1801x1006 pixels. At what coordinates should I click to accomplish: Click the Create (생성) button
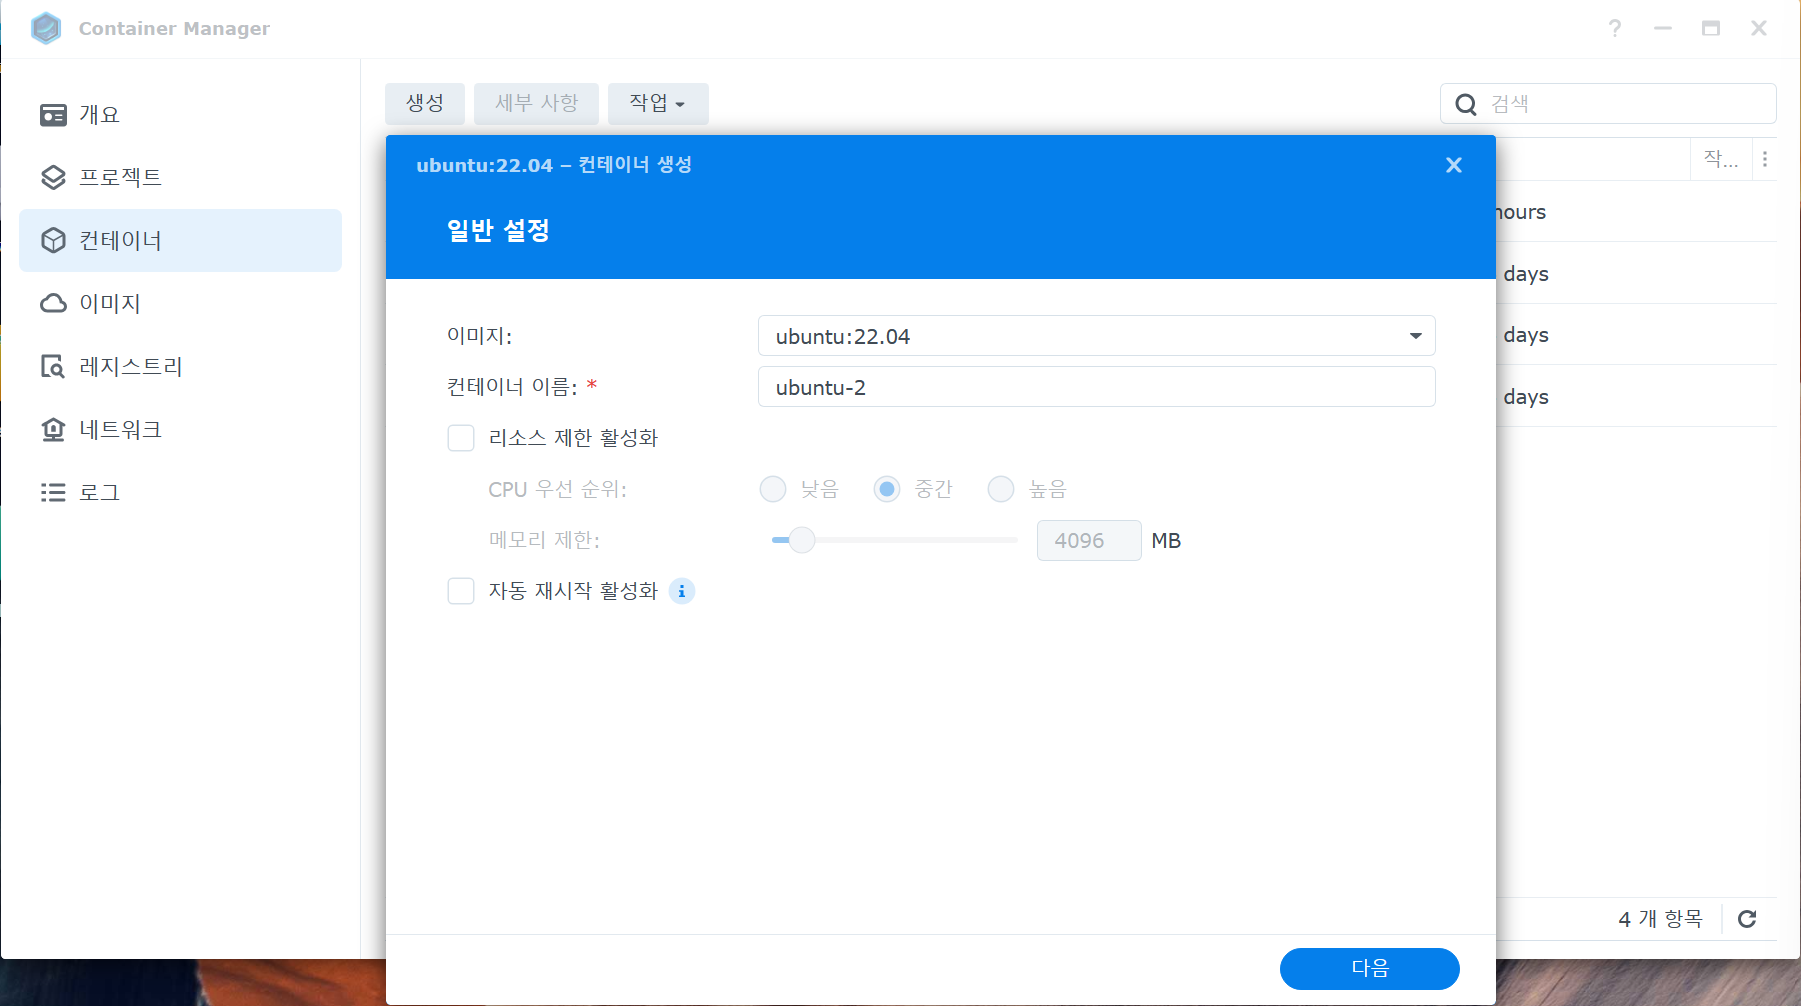[x=425, y=104]
